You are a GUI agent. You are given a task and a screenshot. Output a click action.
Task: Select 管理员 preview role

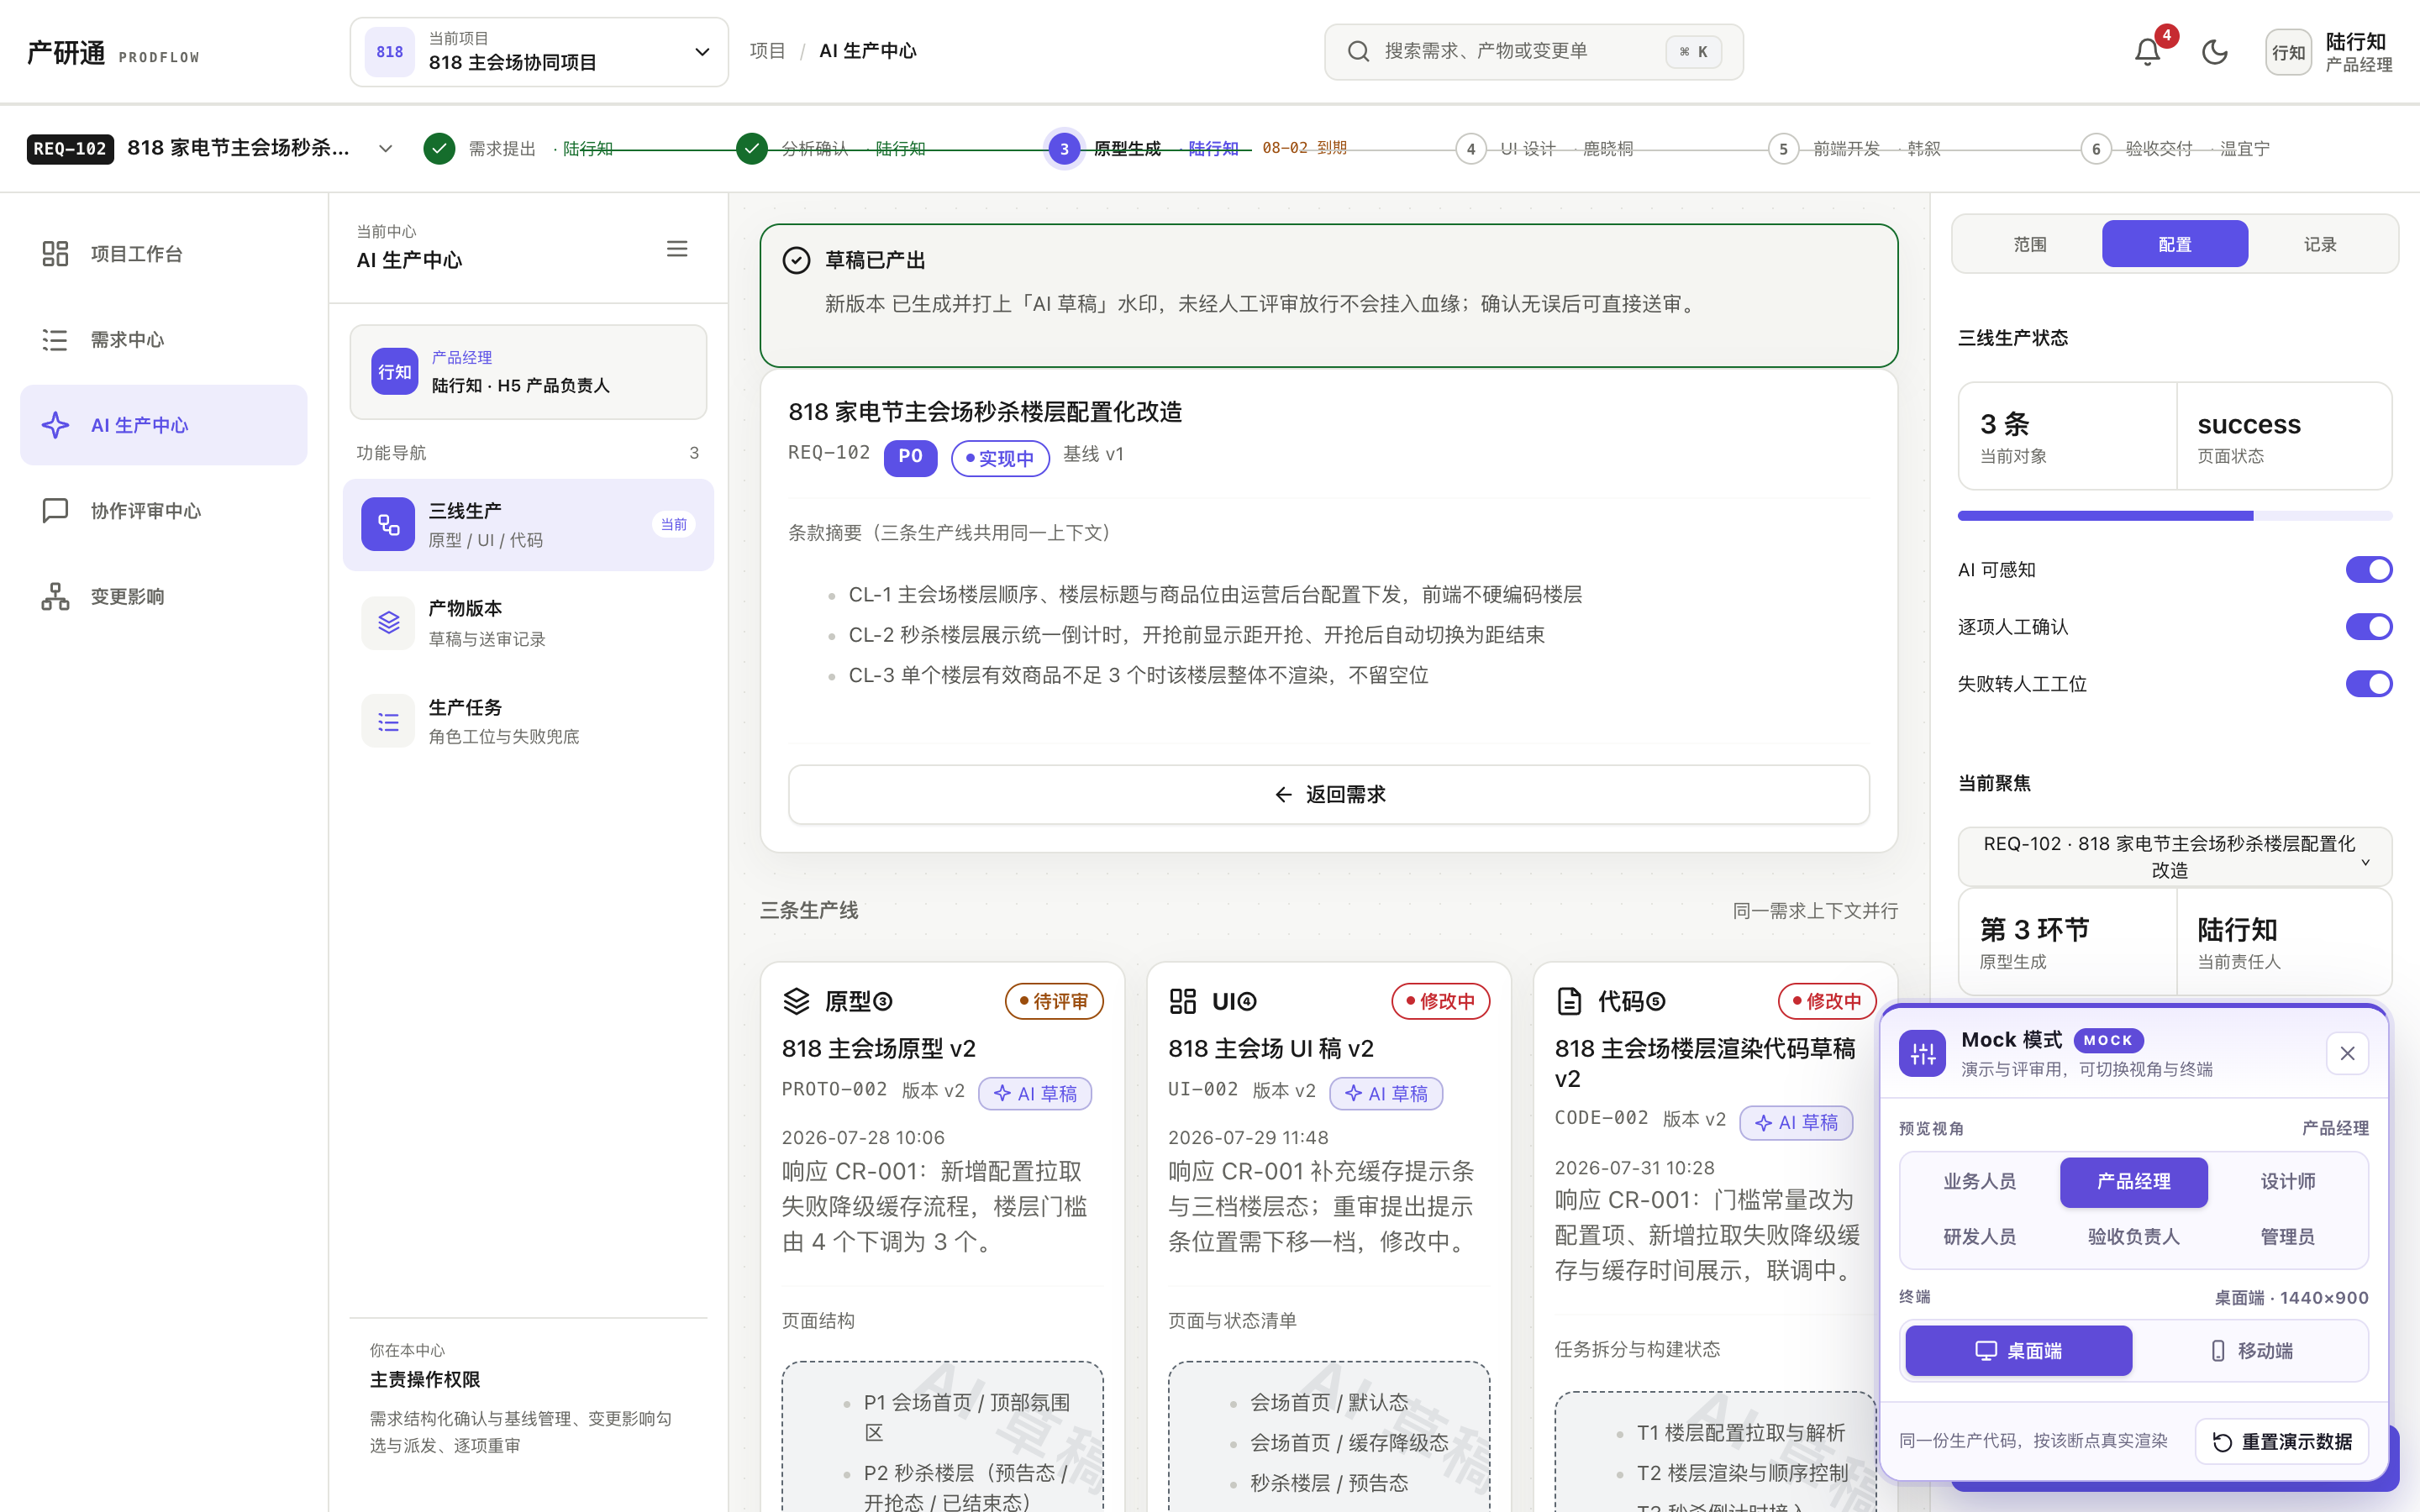click(x=2287, y=1236)
